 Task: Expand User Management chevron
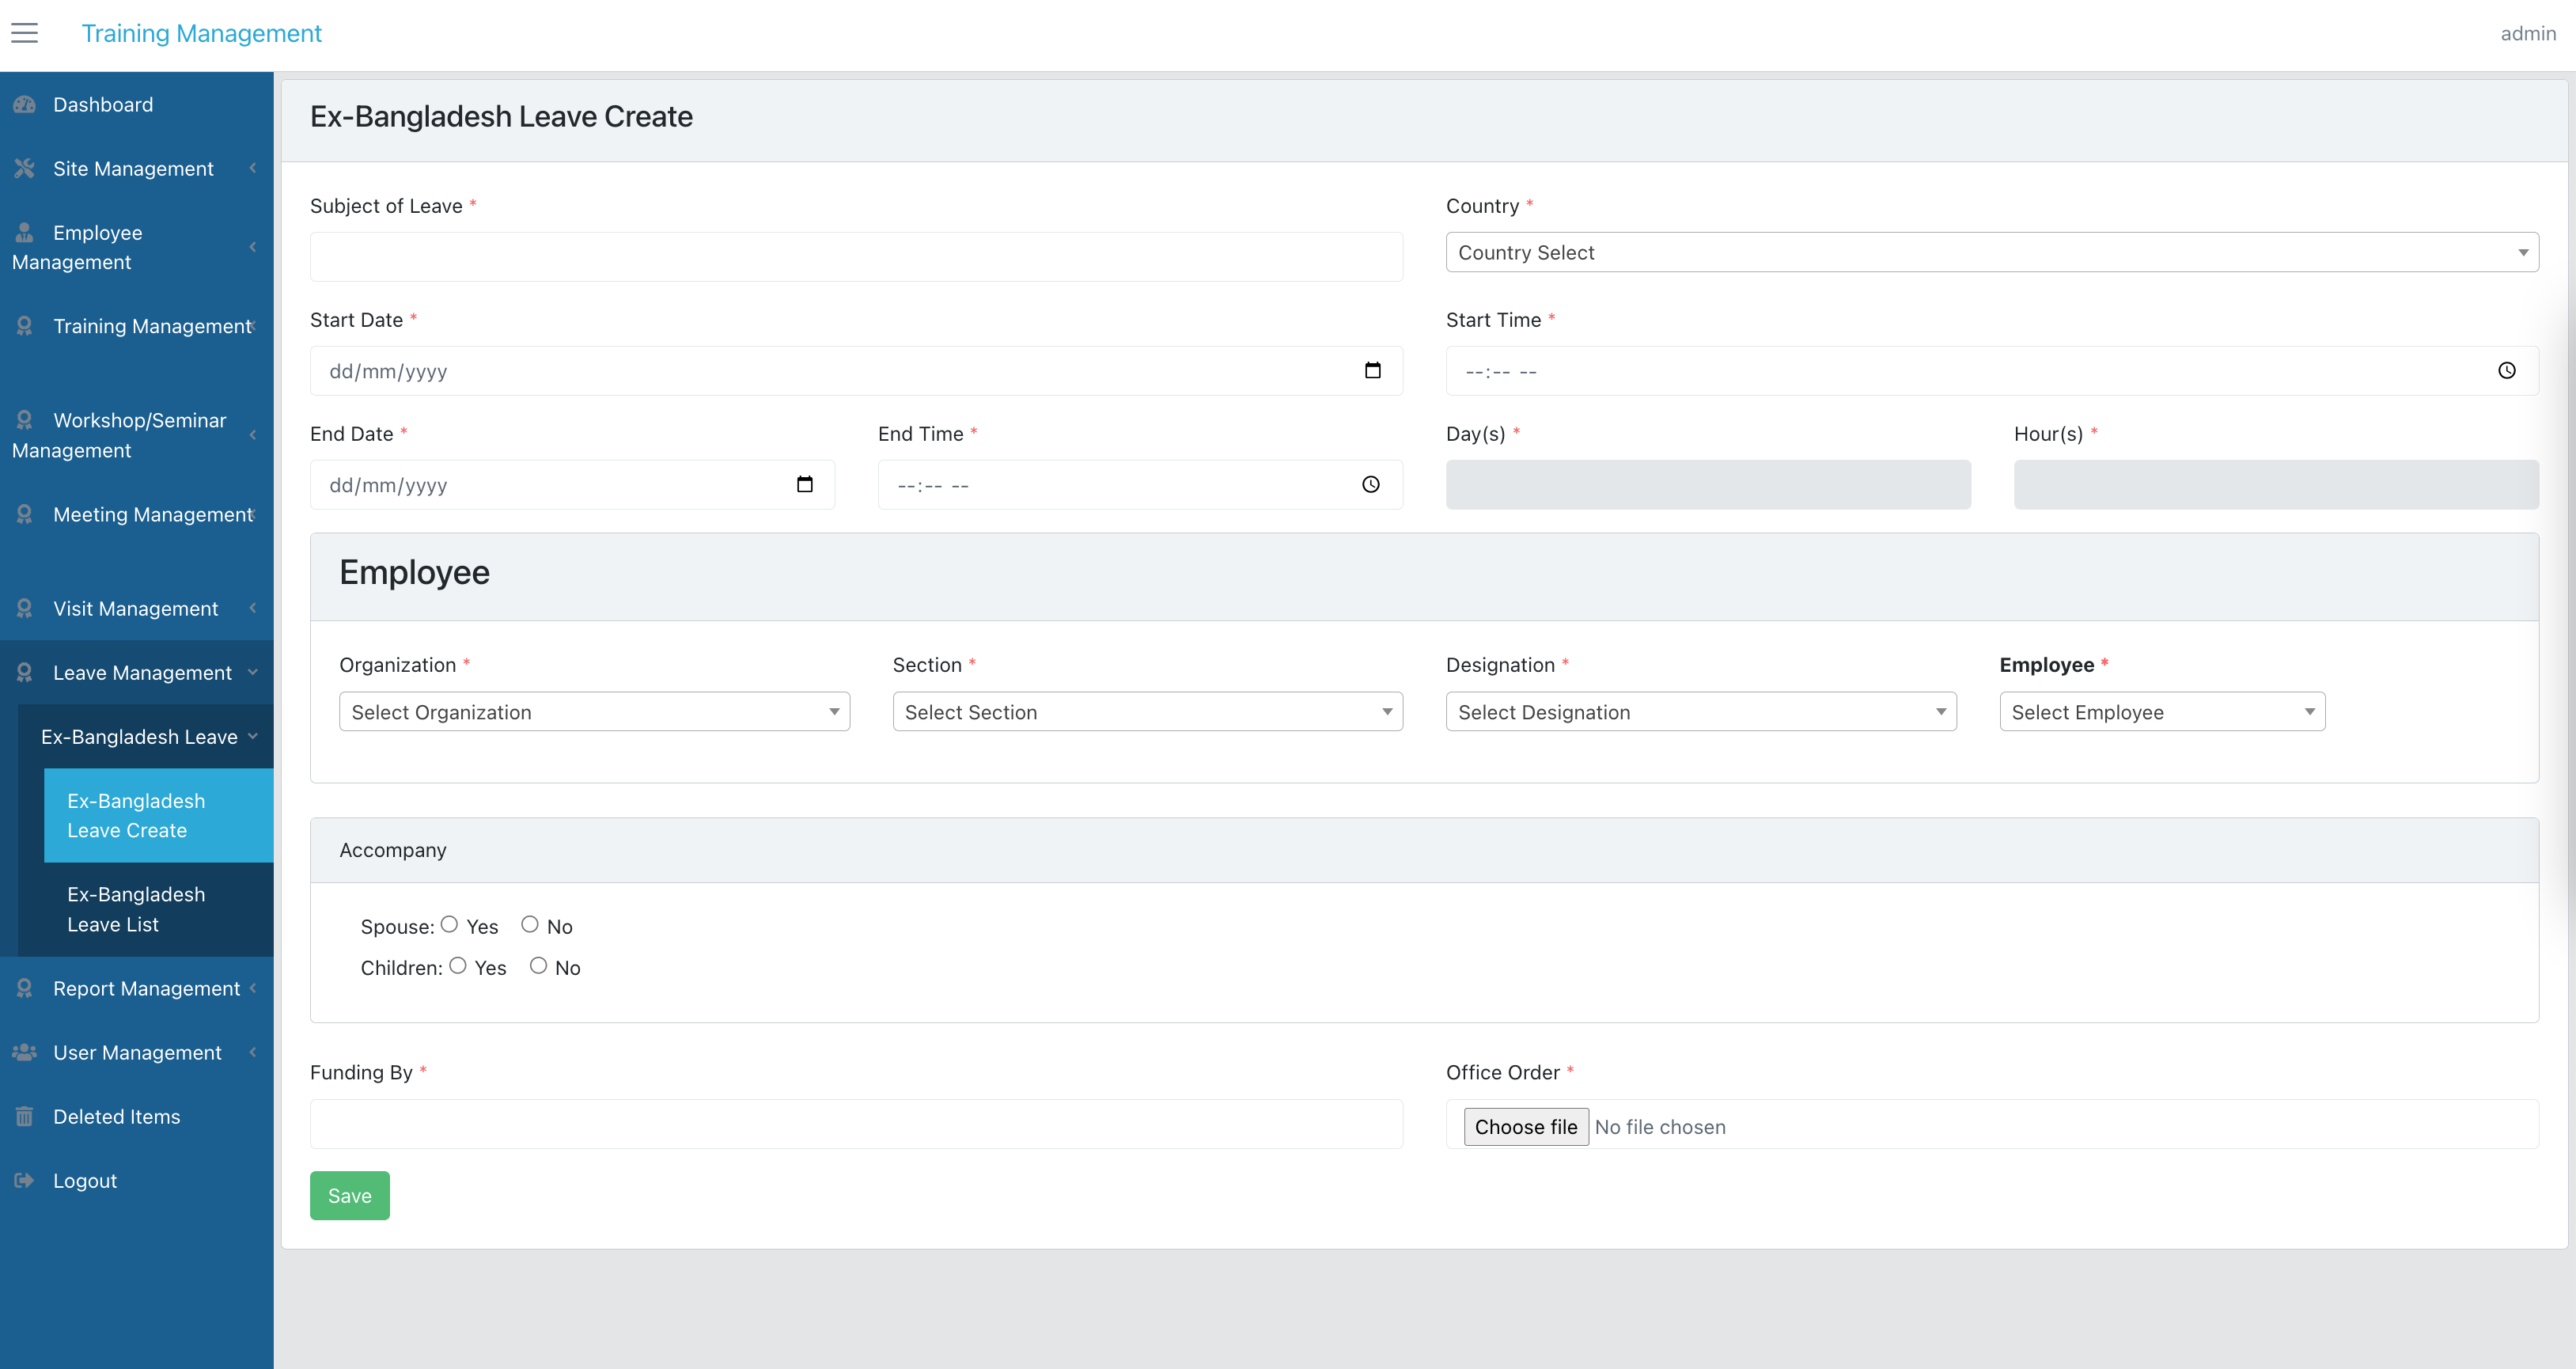point(253,1052)
